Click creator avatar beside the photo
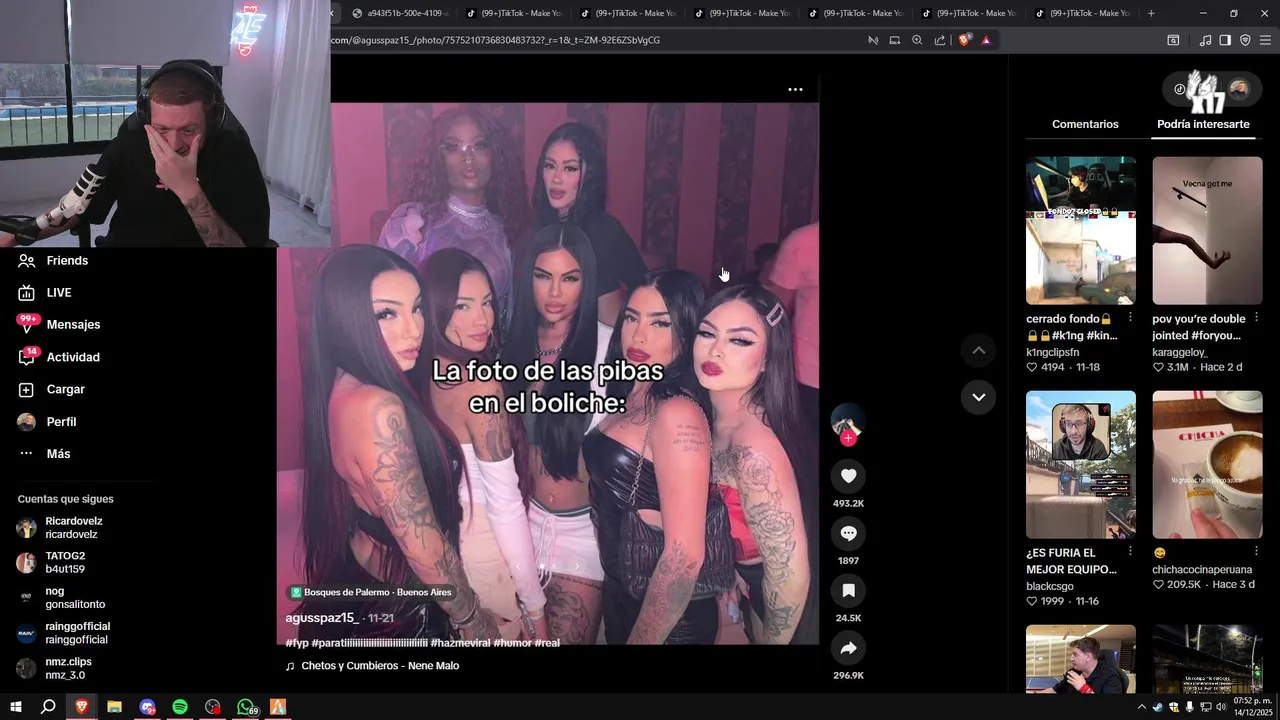Screen dimensions: 1280x720 (847, 420)
